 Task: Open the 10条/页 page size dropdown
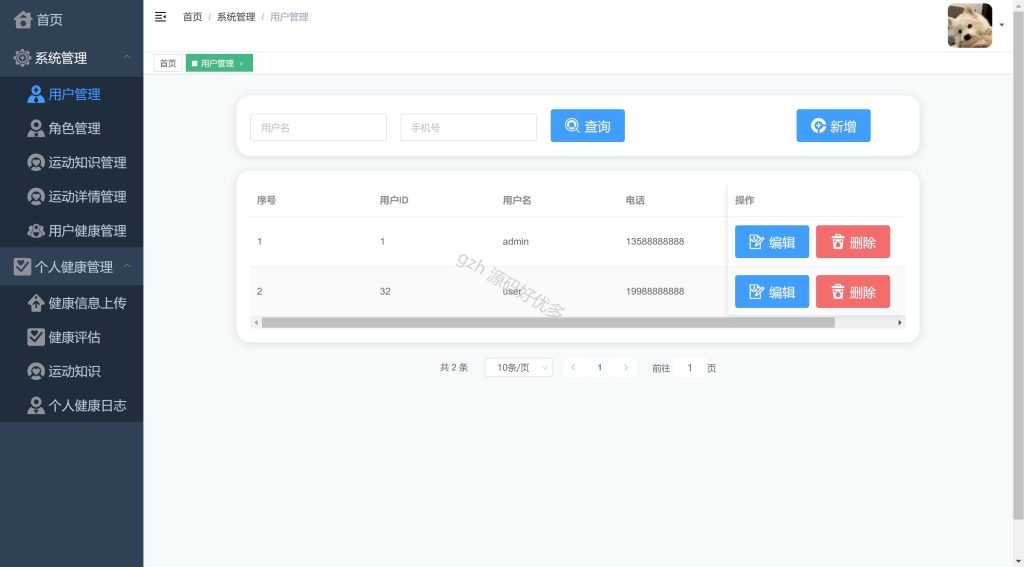pos(519,368)
